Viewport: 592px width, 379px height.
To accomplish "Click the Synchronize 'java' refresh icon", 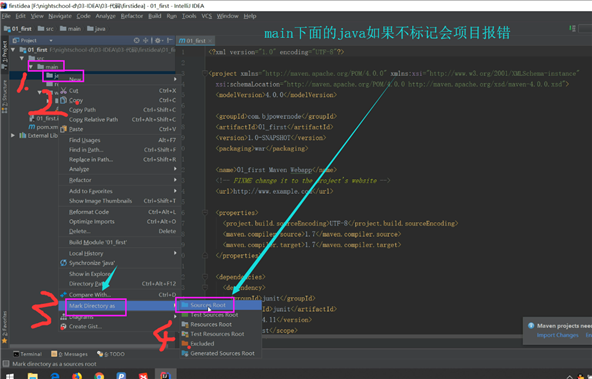I will click(63, 263).
